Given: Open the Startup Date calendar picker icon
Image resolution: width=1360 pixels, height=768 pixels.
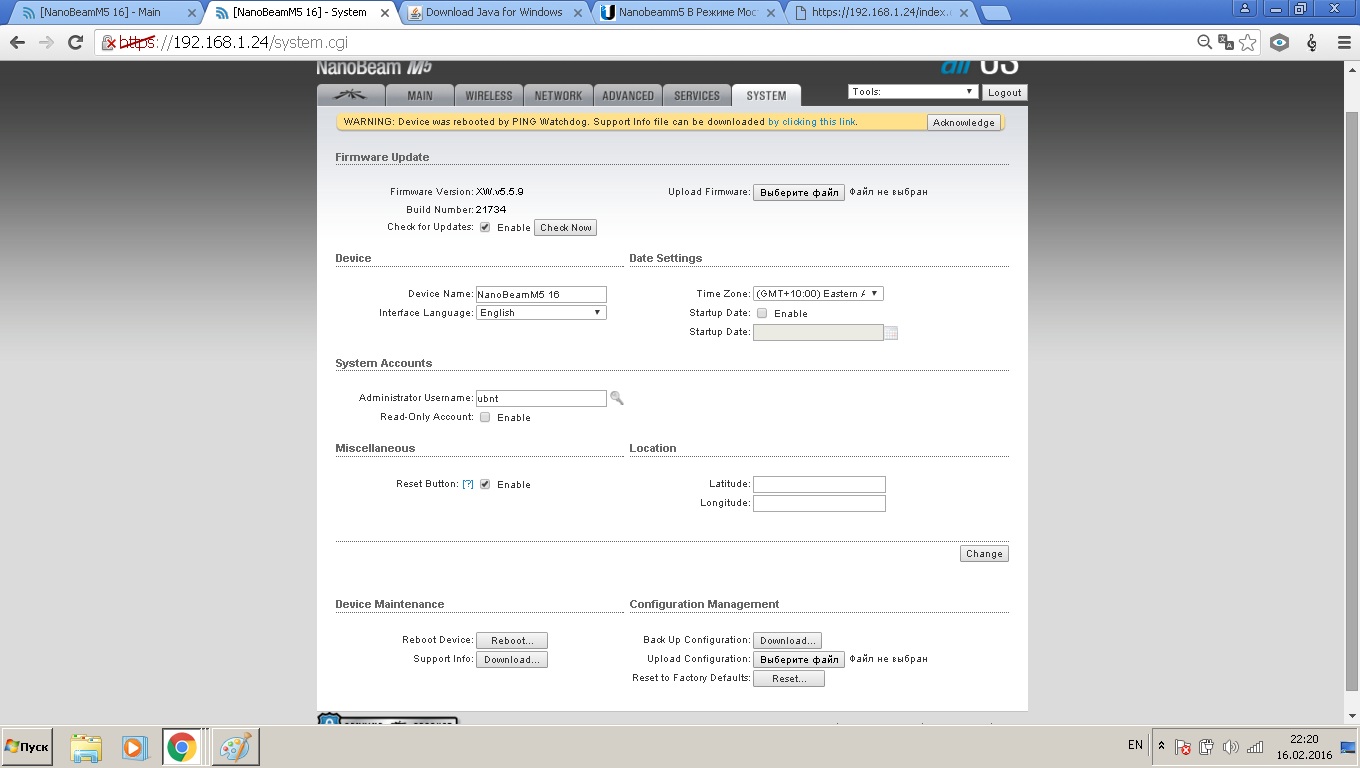Looking at the screenshot, I should 891,333.
